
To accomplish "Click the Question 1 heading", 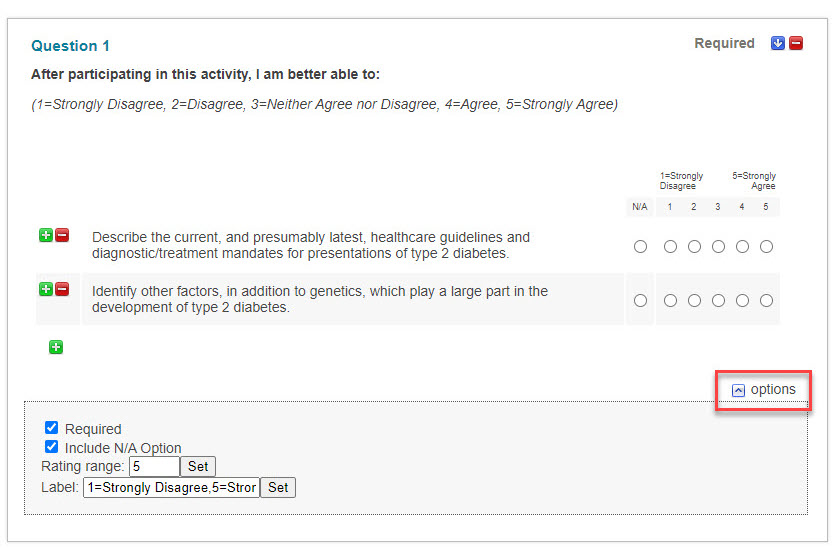I will tap(70, 46).
